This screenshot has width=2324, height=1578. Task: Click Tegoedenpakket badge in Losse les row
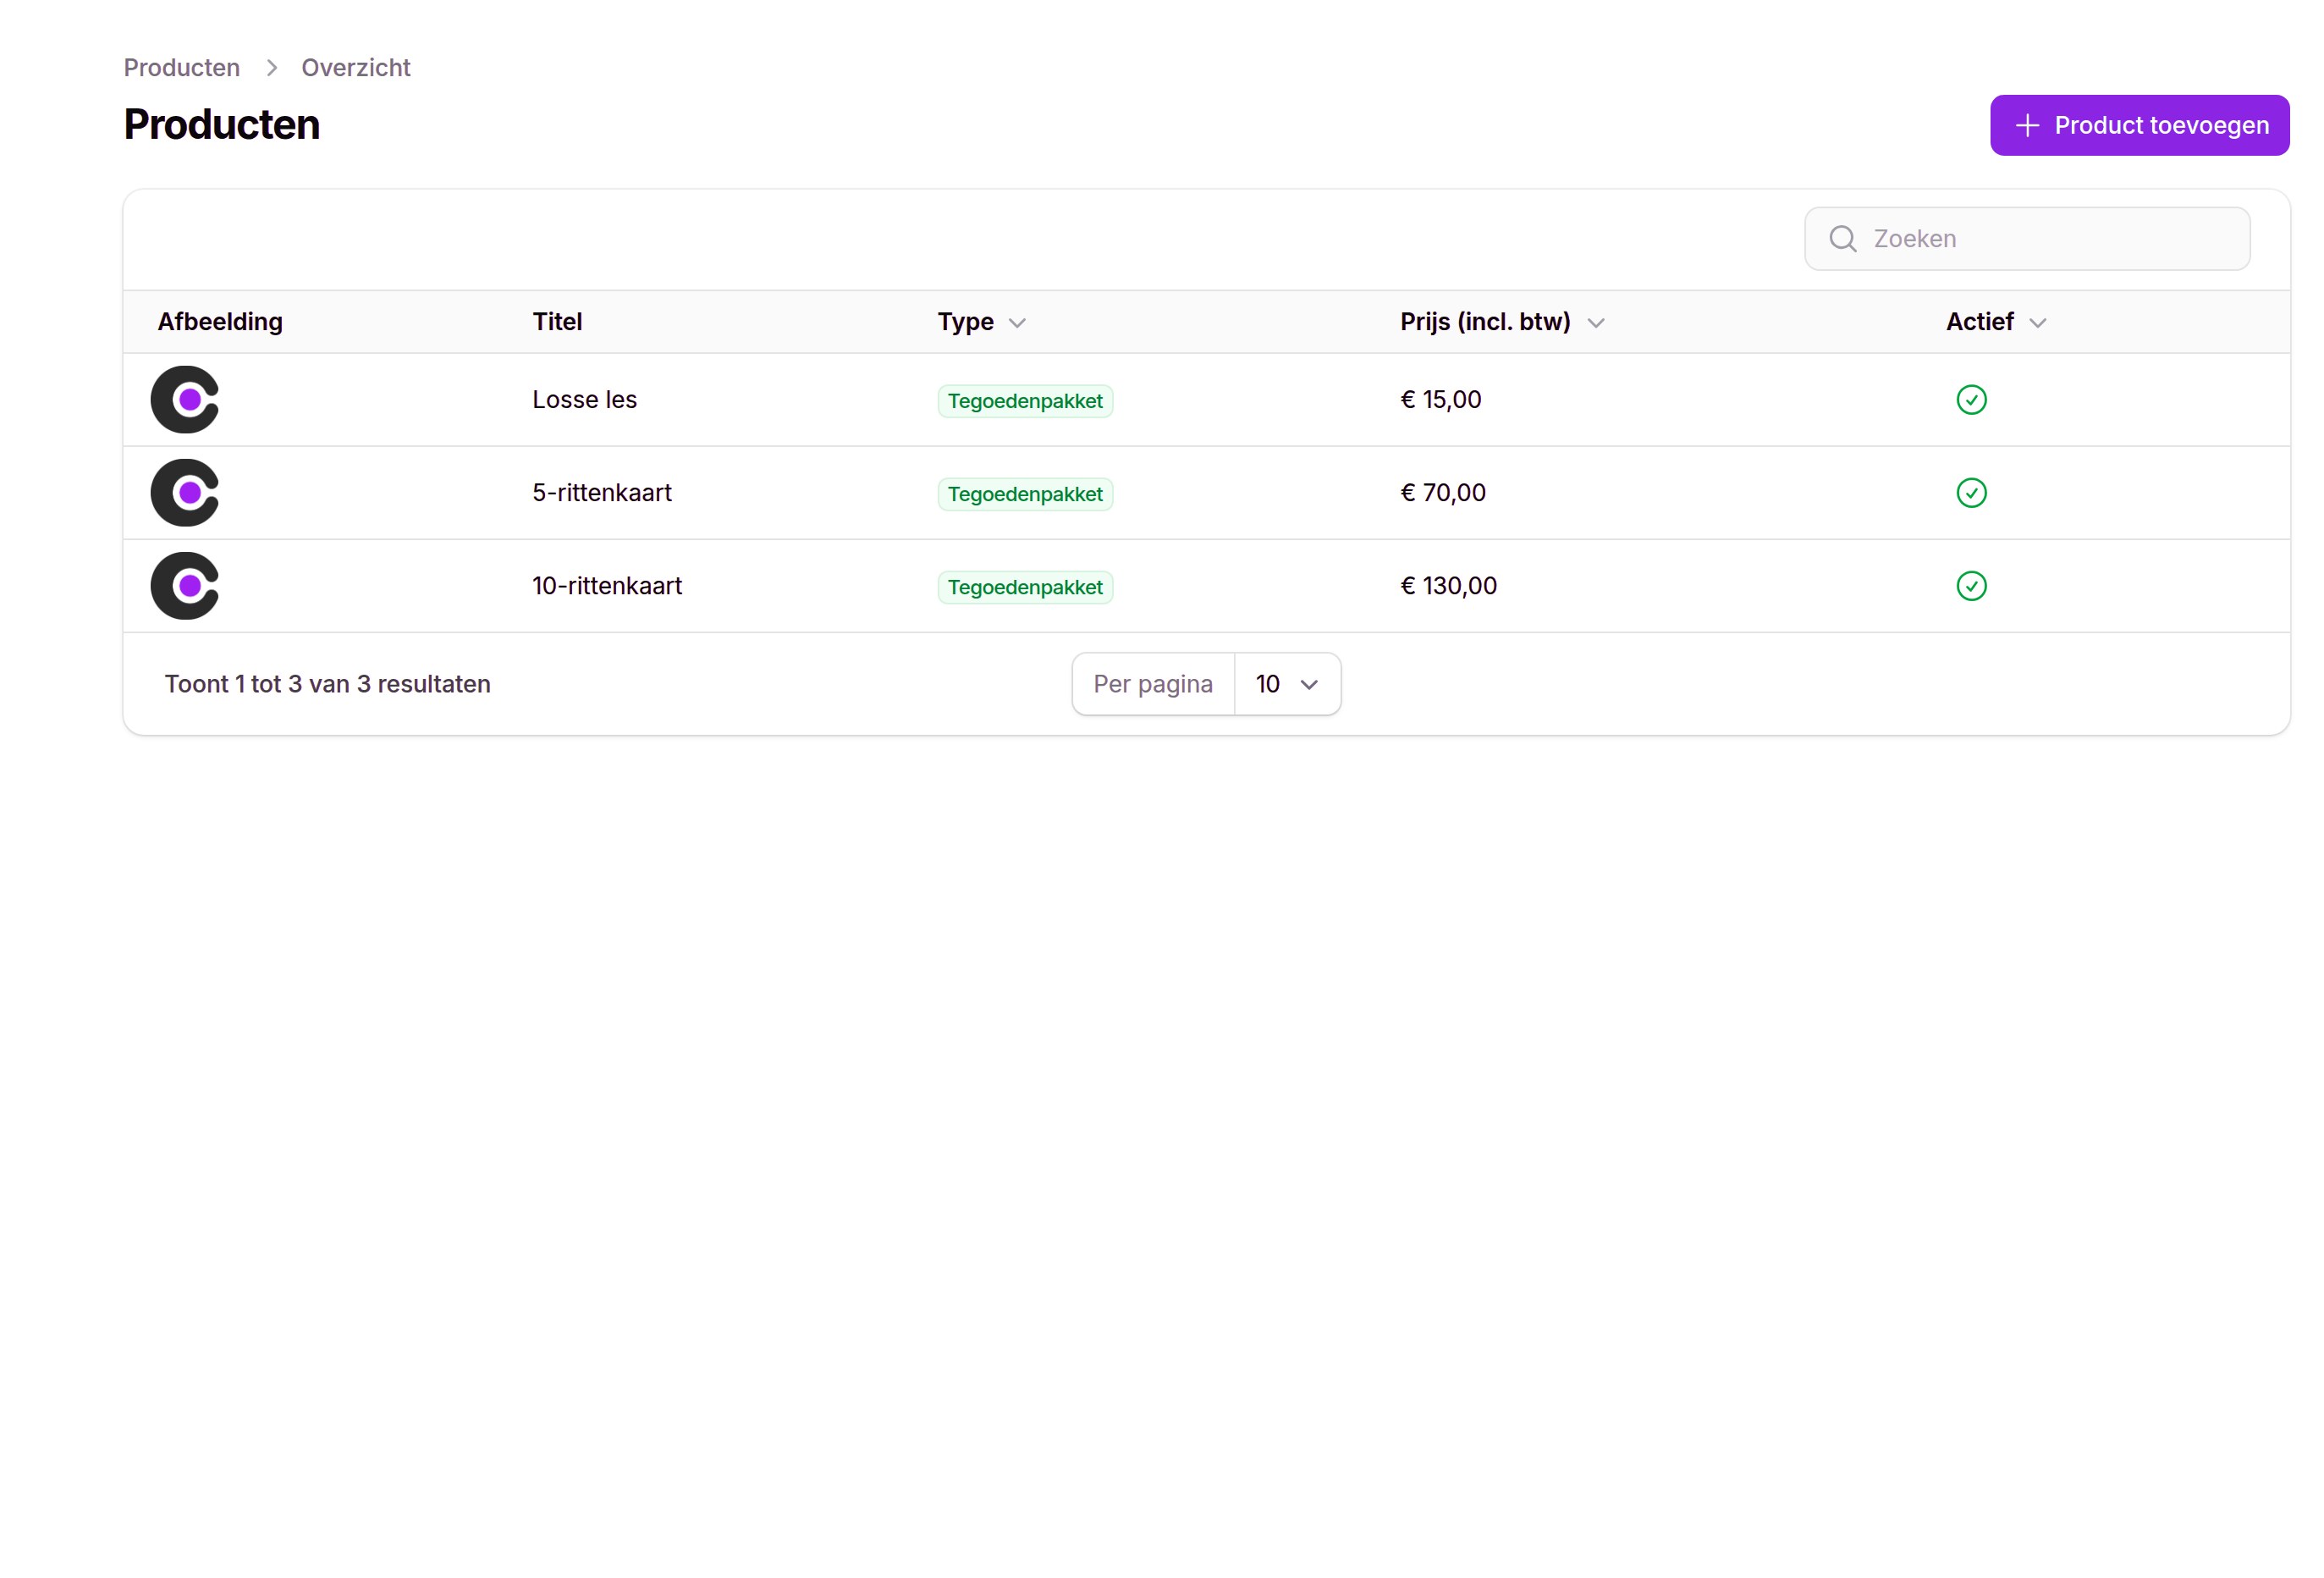[x=1025, y=401]
